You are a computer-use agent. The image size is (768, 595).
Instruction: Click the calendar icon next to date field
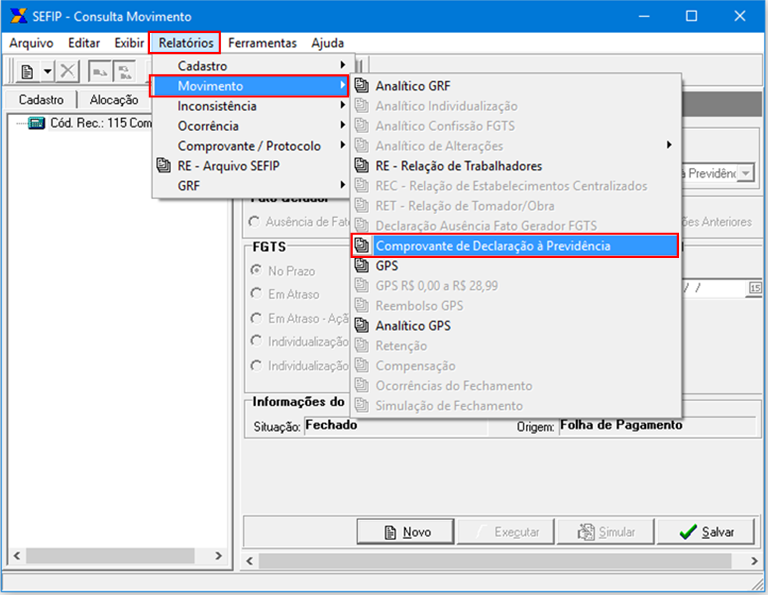(755, 288)
